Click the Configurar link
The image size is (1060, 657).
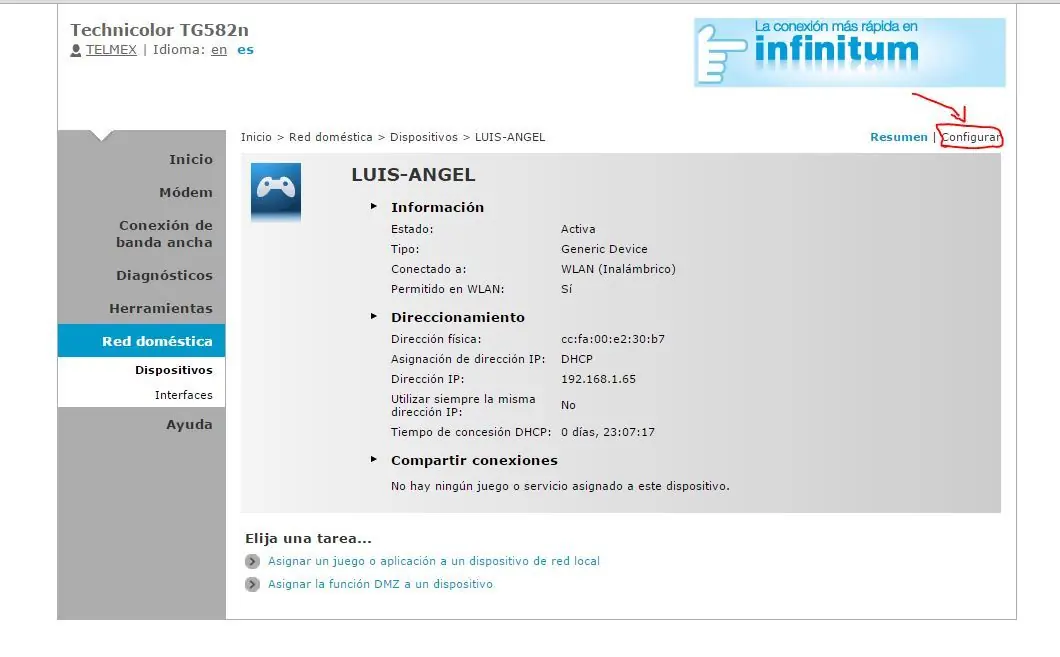click(x=971, y=137)
